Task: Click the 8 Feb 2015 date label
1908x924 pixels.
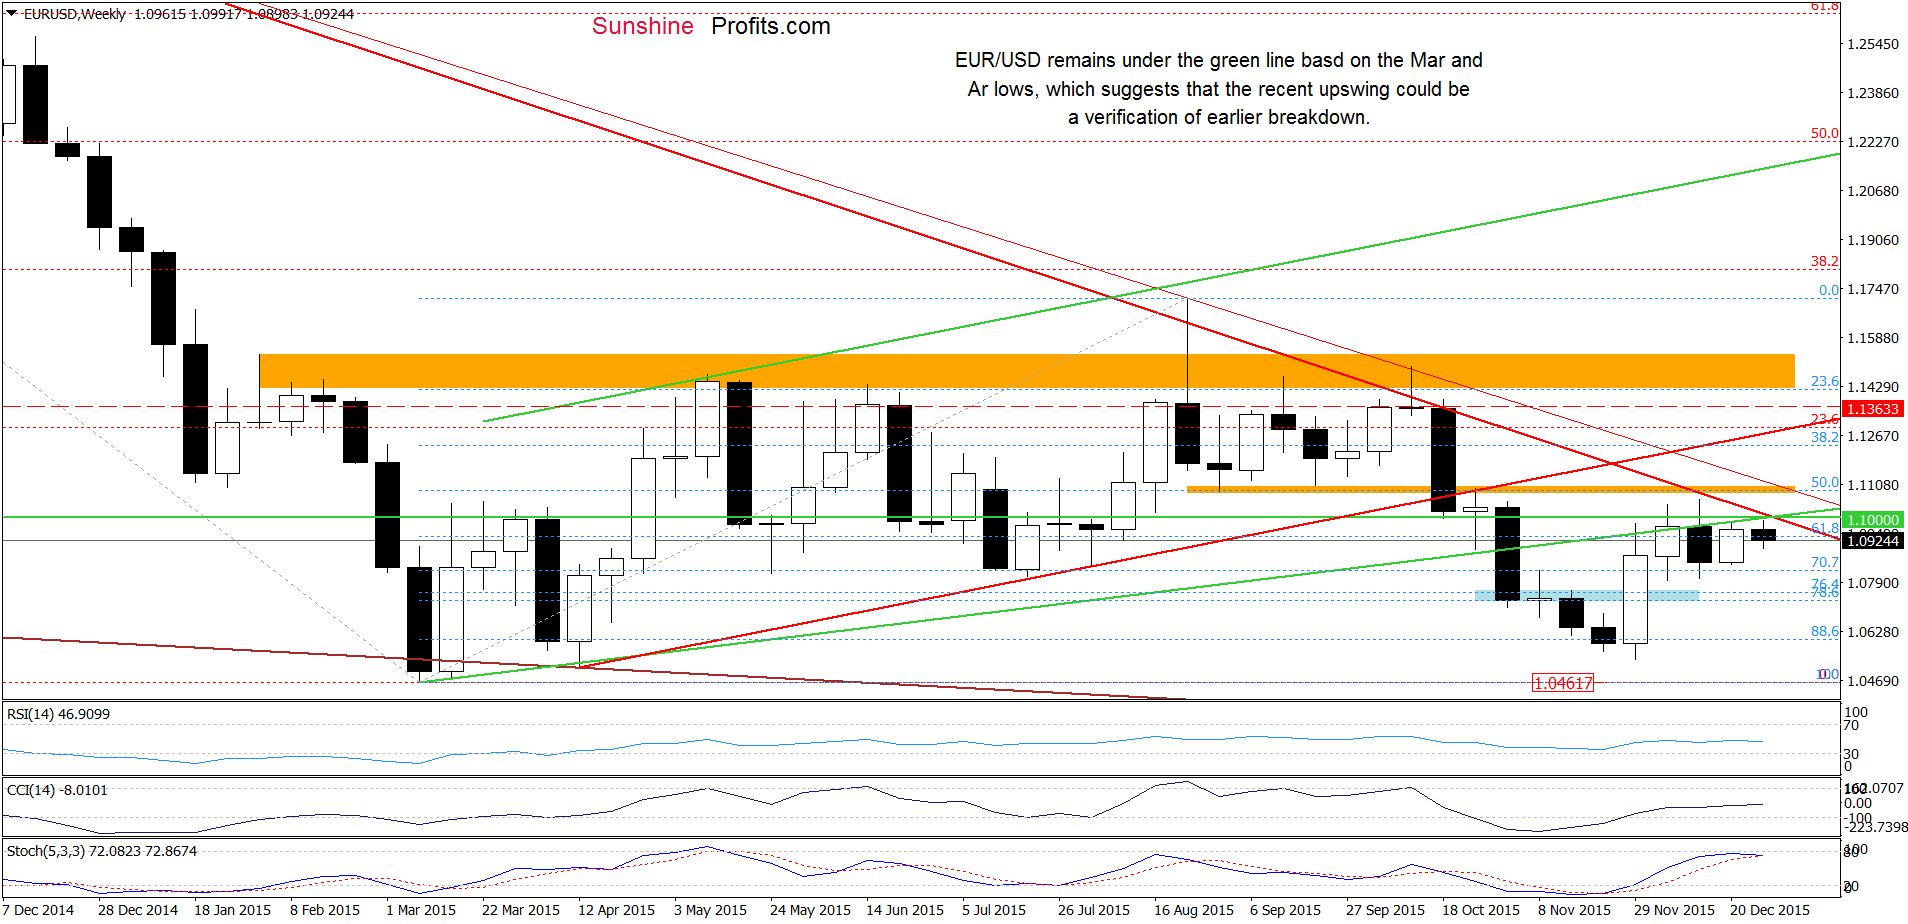Action: 325,910
